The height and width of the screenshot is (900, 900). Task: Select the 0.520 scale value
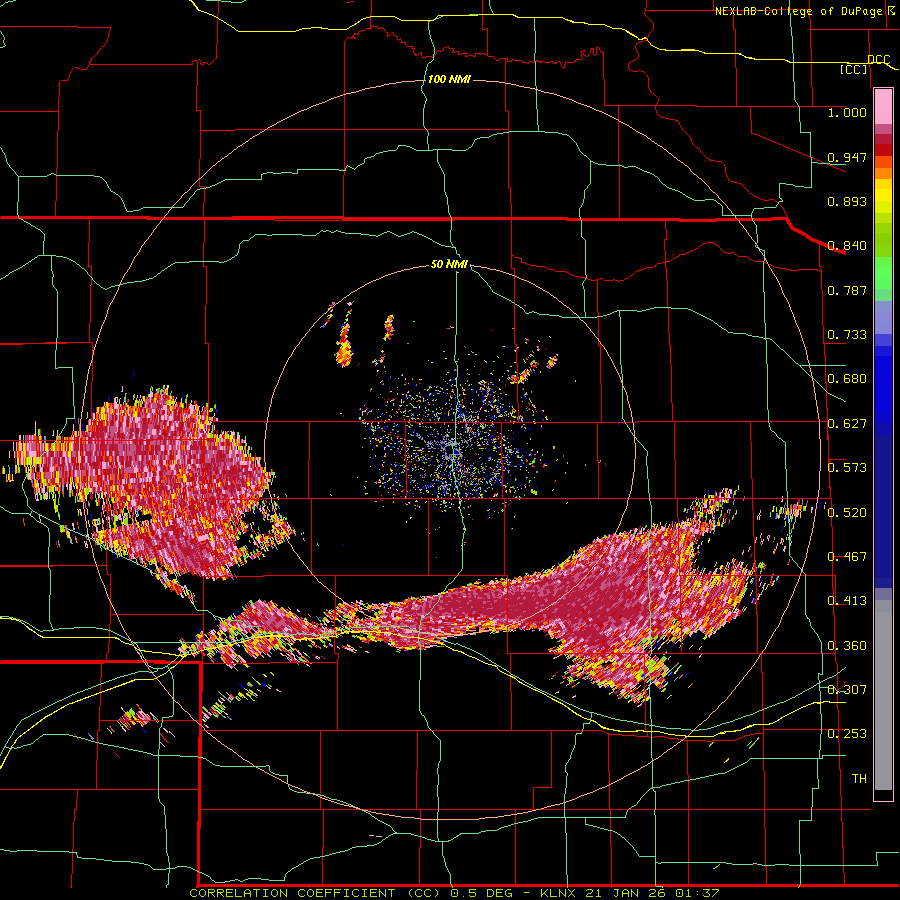pyautogui.click(x=847, y=513)
